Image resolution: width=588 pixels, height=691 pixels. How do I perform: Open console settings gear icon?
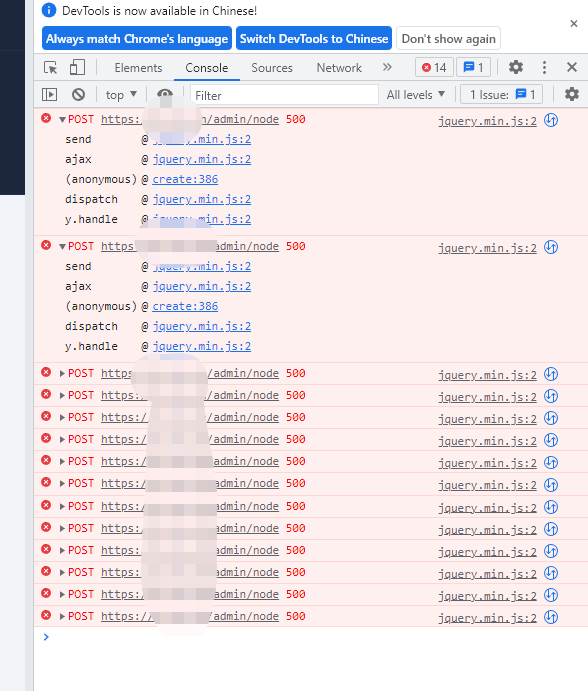572,94
